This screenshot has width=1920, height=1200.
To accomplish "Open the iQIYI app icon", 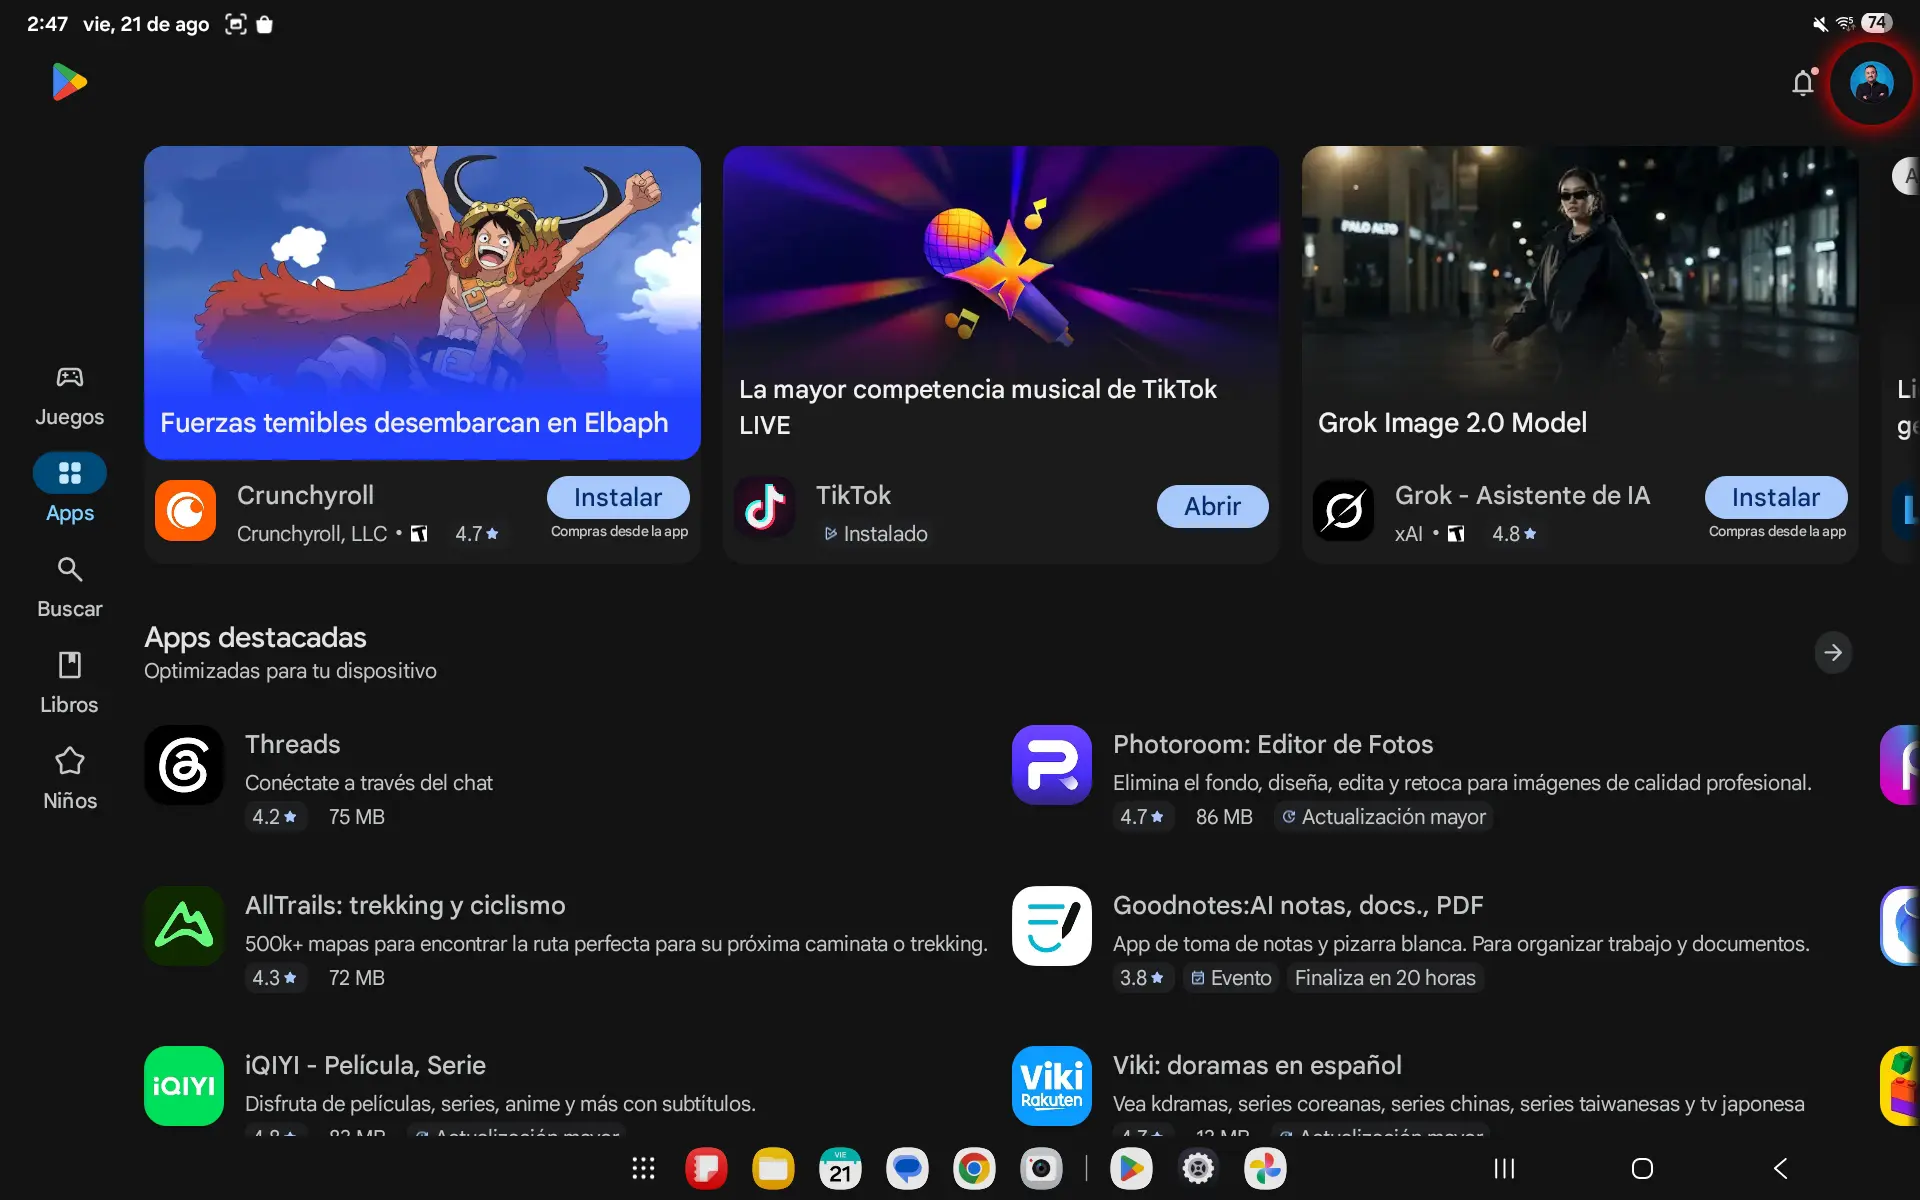I will [184, 1086].
